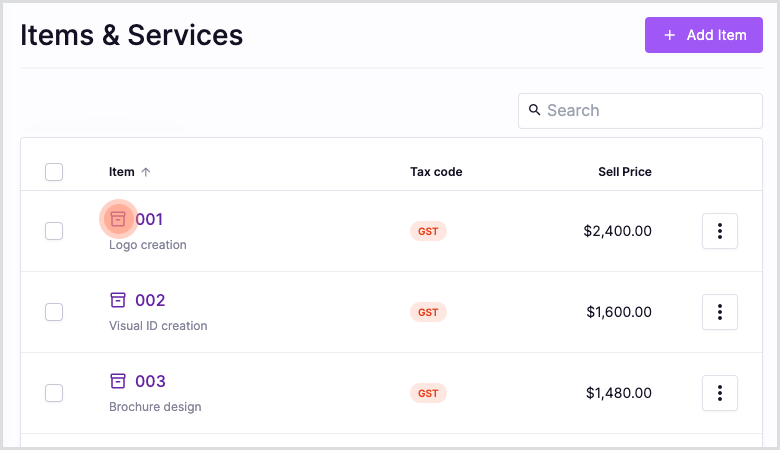The image size is (780, 450).
Task: Click the magnifier icon in Search box
Action: point(535,110)
